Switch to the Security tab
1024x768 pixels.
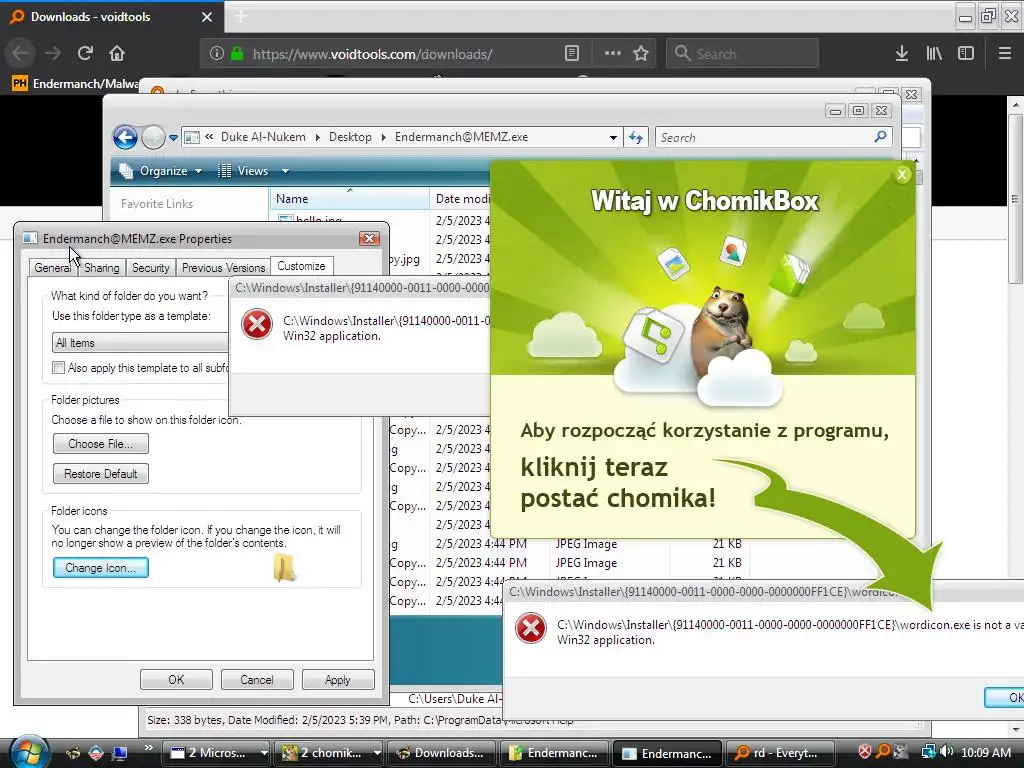point(150,268)
